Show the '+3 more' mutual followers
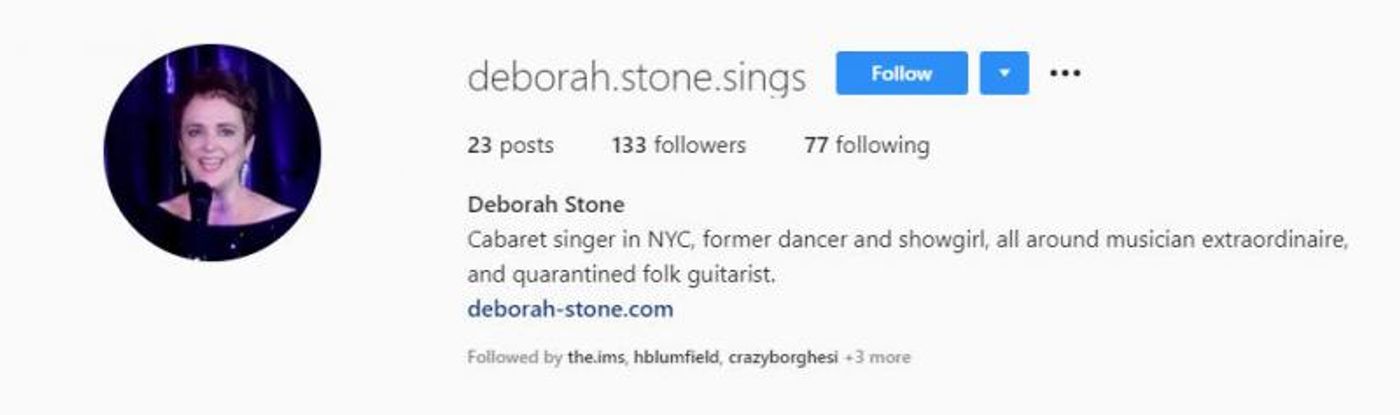Image resolution: width=1400 pixels, height=415 pixels. [877, 357]
